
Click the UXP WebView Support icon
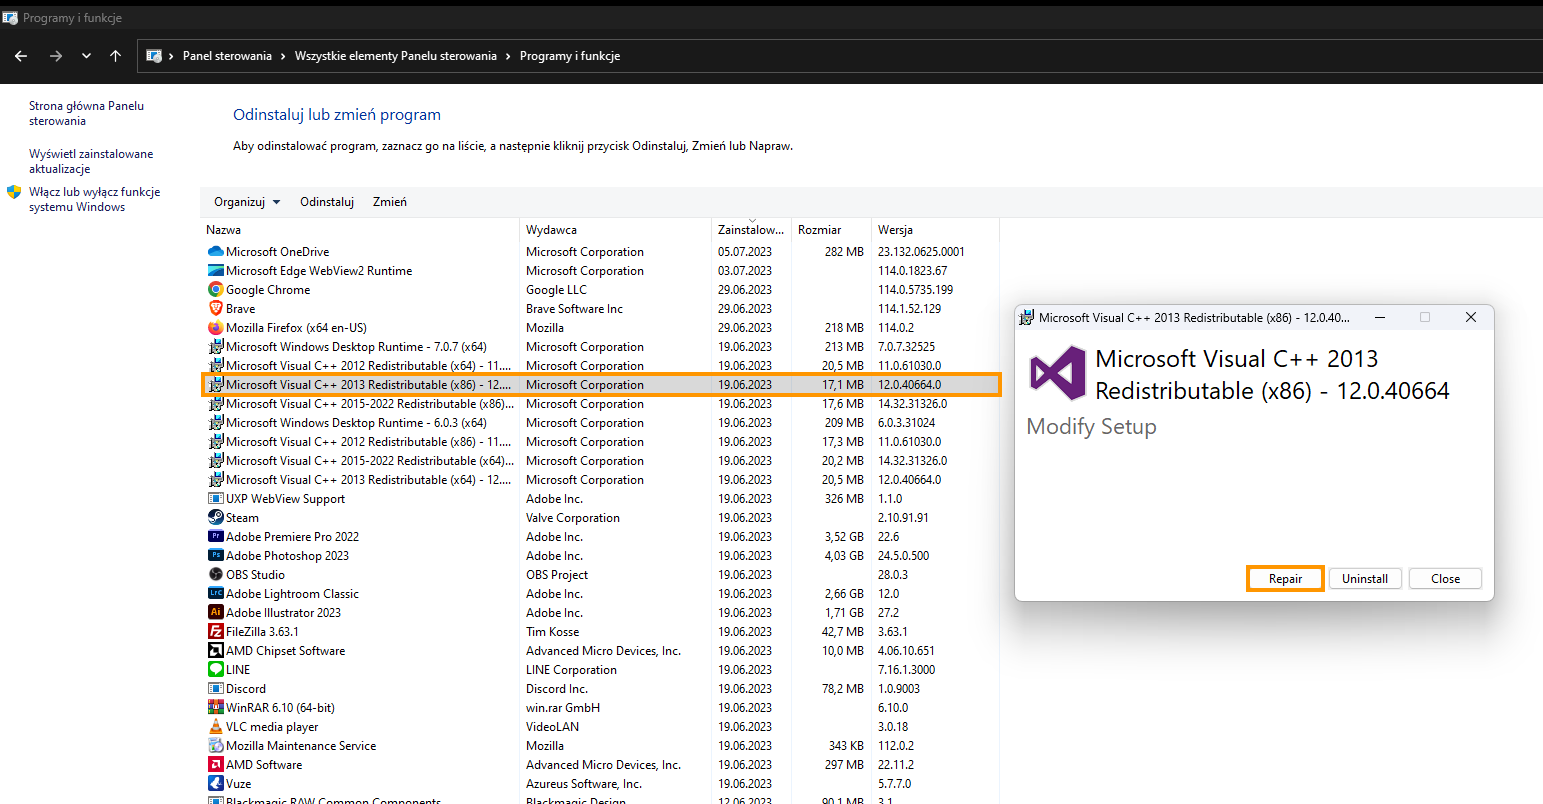click(x=215, y=499)
